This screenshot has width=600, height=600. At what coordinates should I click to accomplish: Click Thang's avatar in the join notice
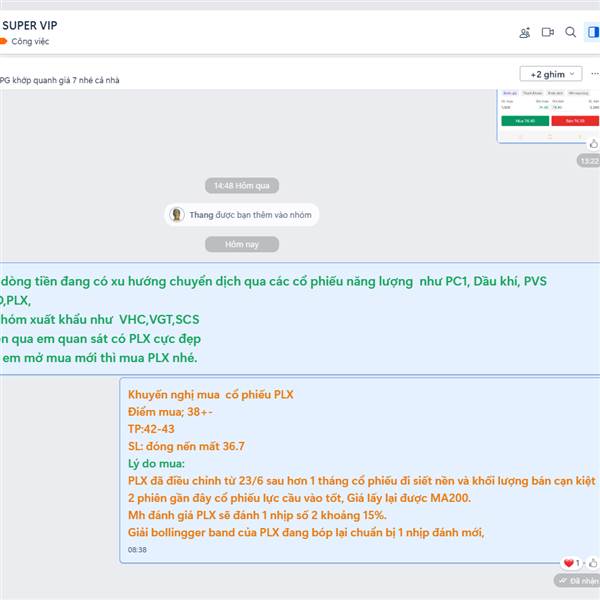177,214
